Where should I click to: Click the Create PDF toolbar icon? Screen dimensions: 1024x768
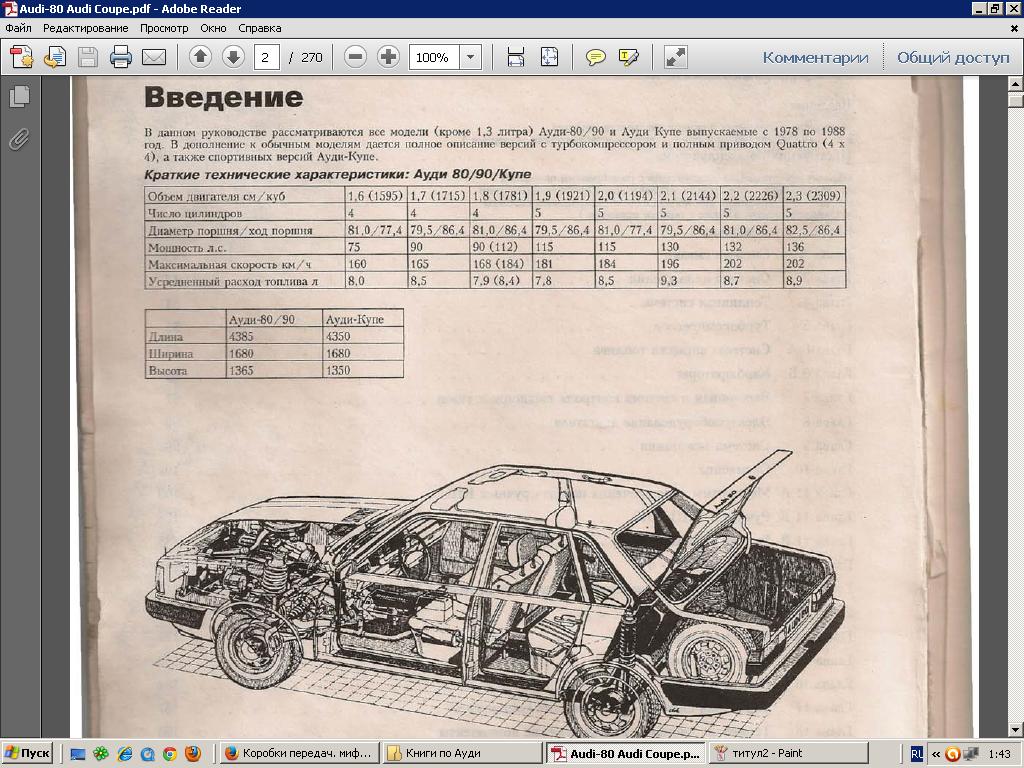[x=22, y=57]
